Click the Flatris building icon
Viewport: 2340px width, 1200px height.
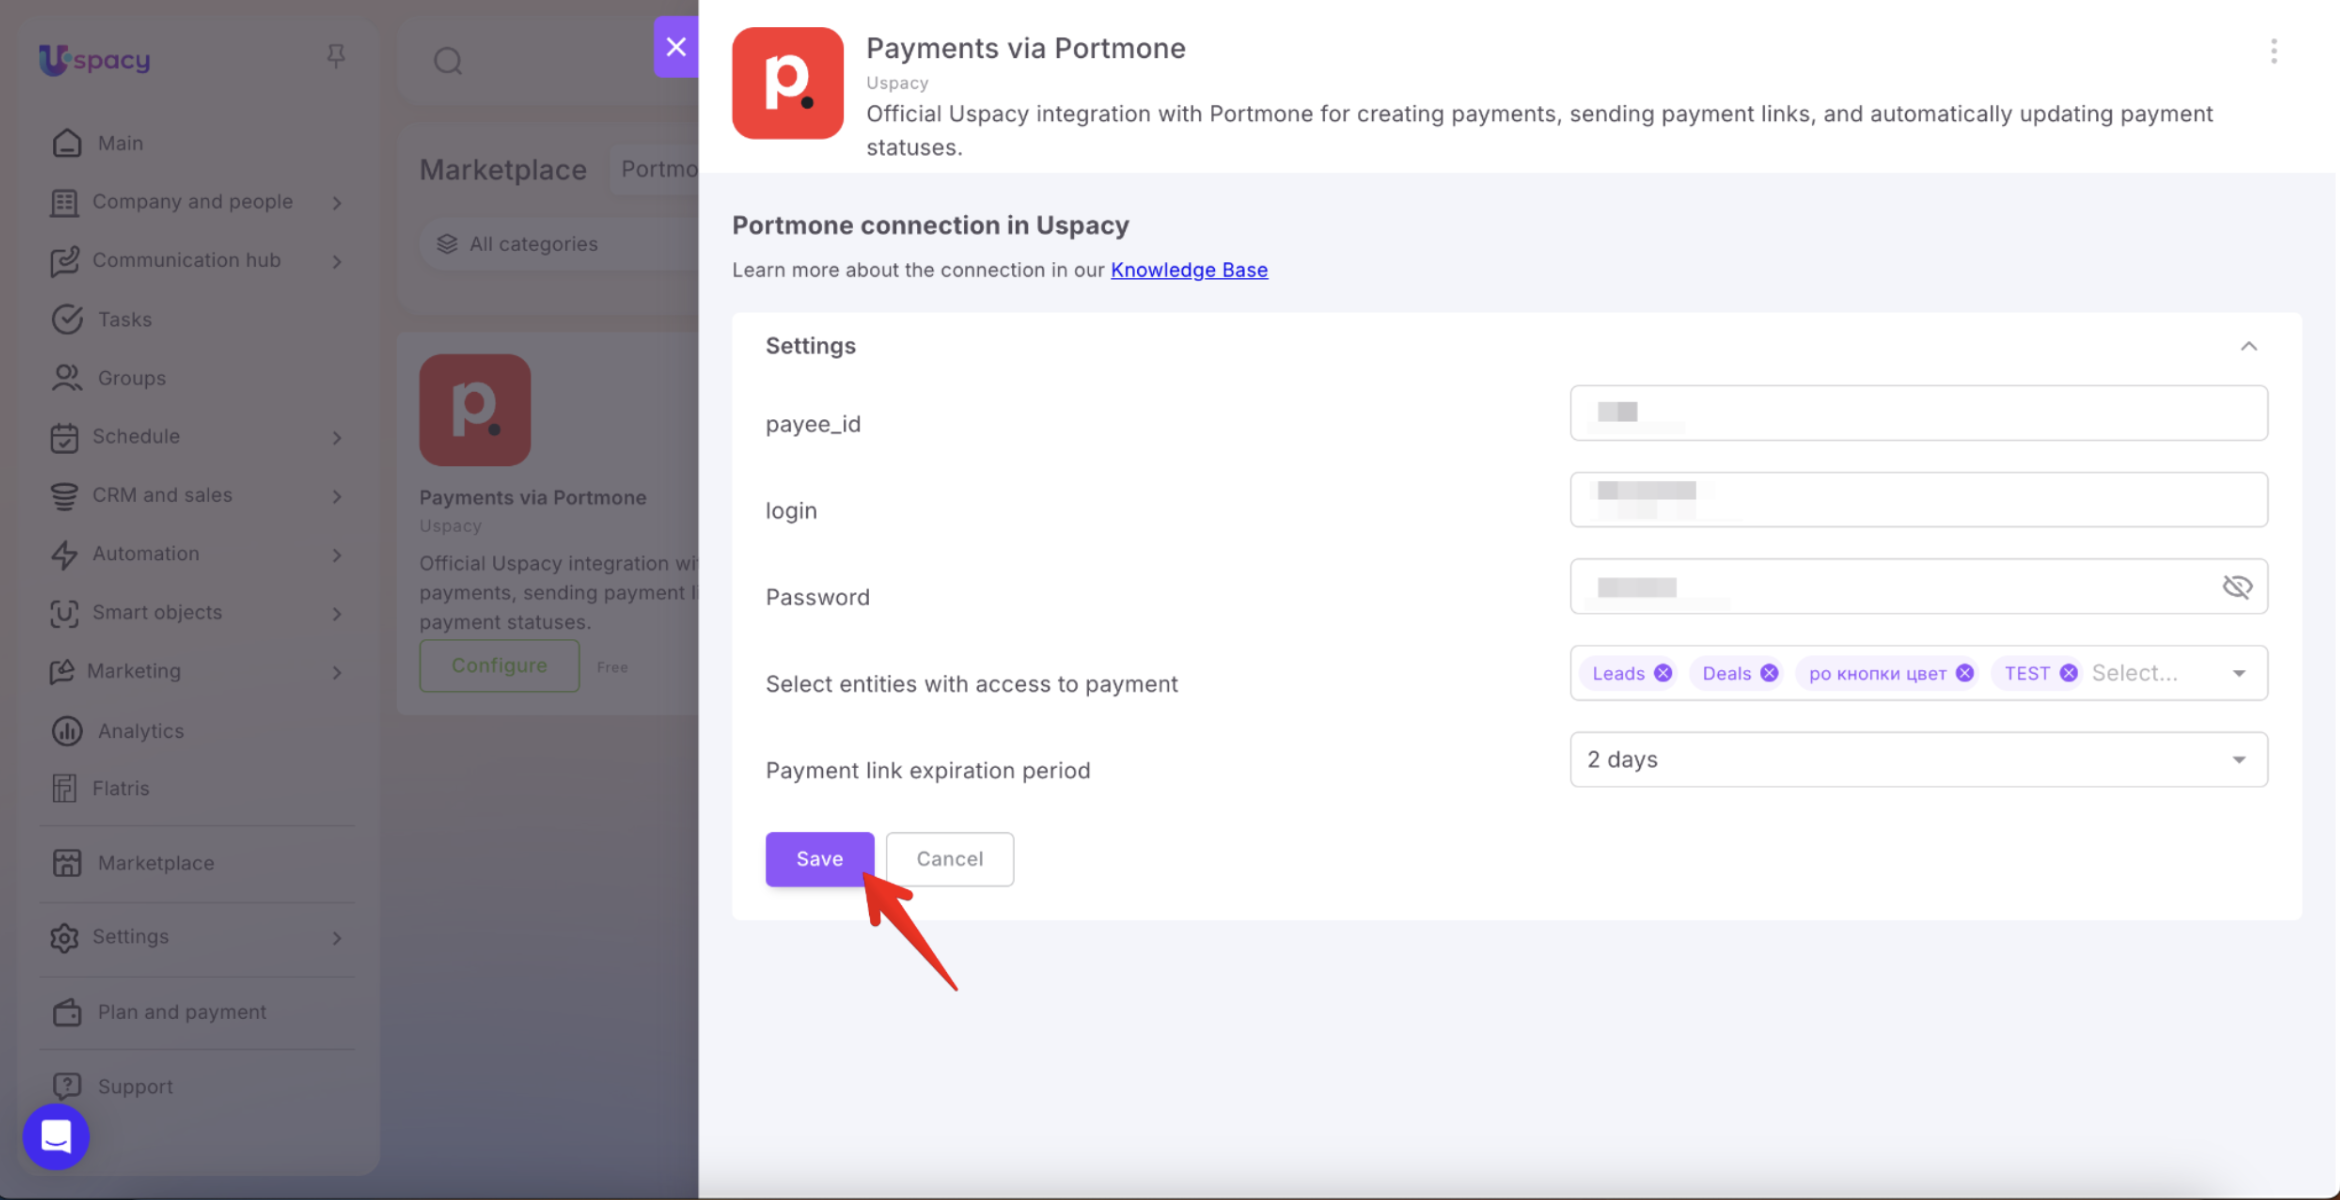(x=64, y=789)
